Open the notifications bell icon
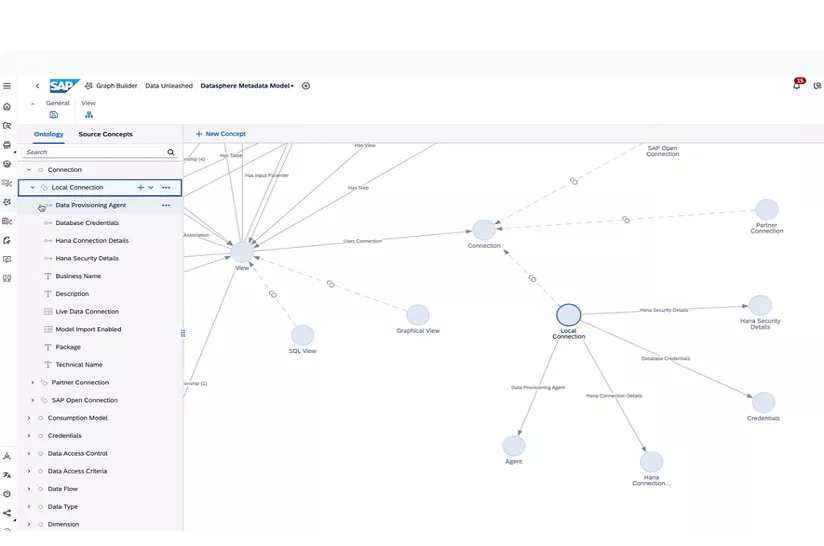824x546 pixels. coord(797,85)
